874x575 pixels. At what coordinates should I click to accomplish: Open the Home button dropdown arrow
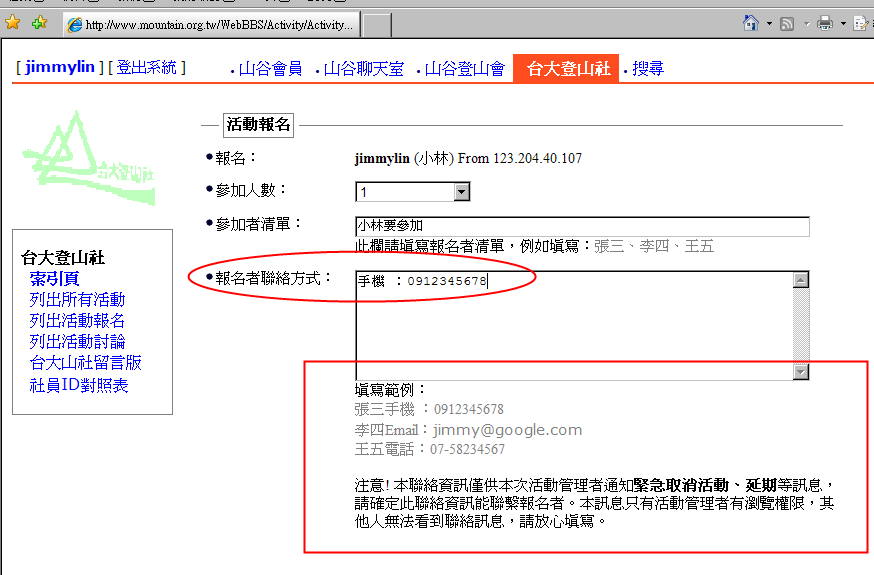(x=770, y=23)
